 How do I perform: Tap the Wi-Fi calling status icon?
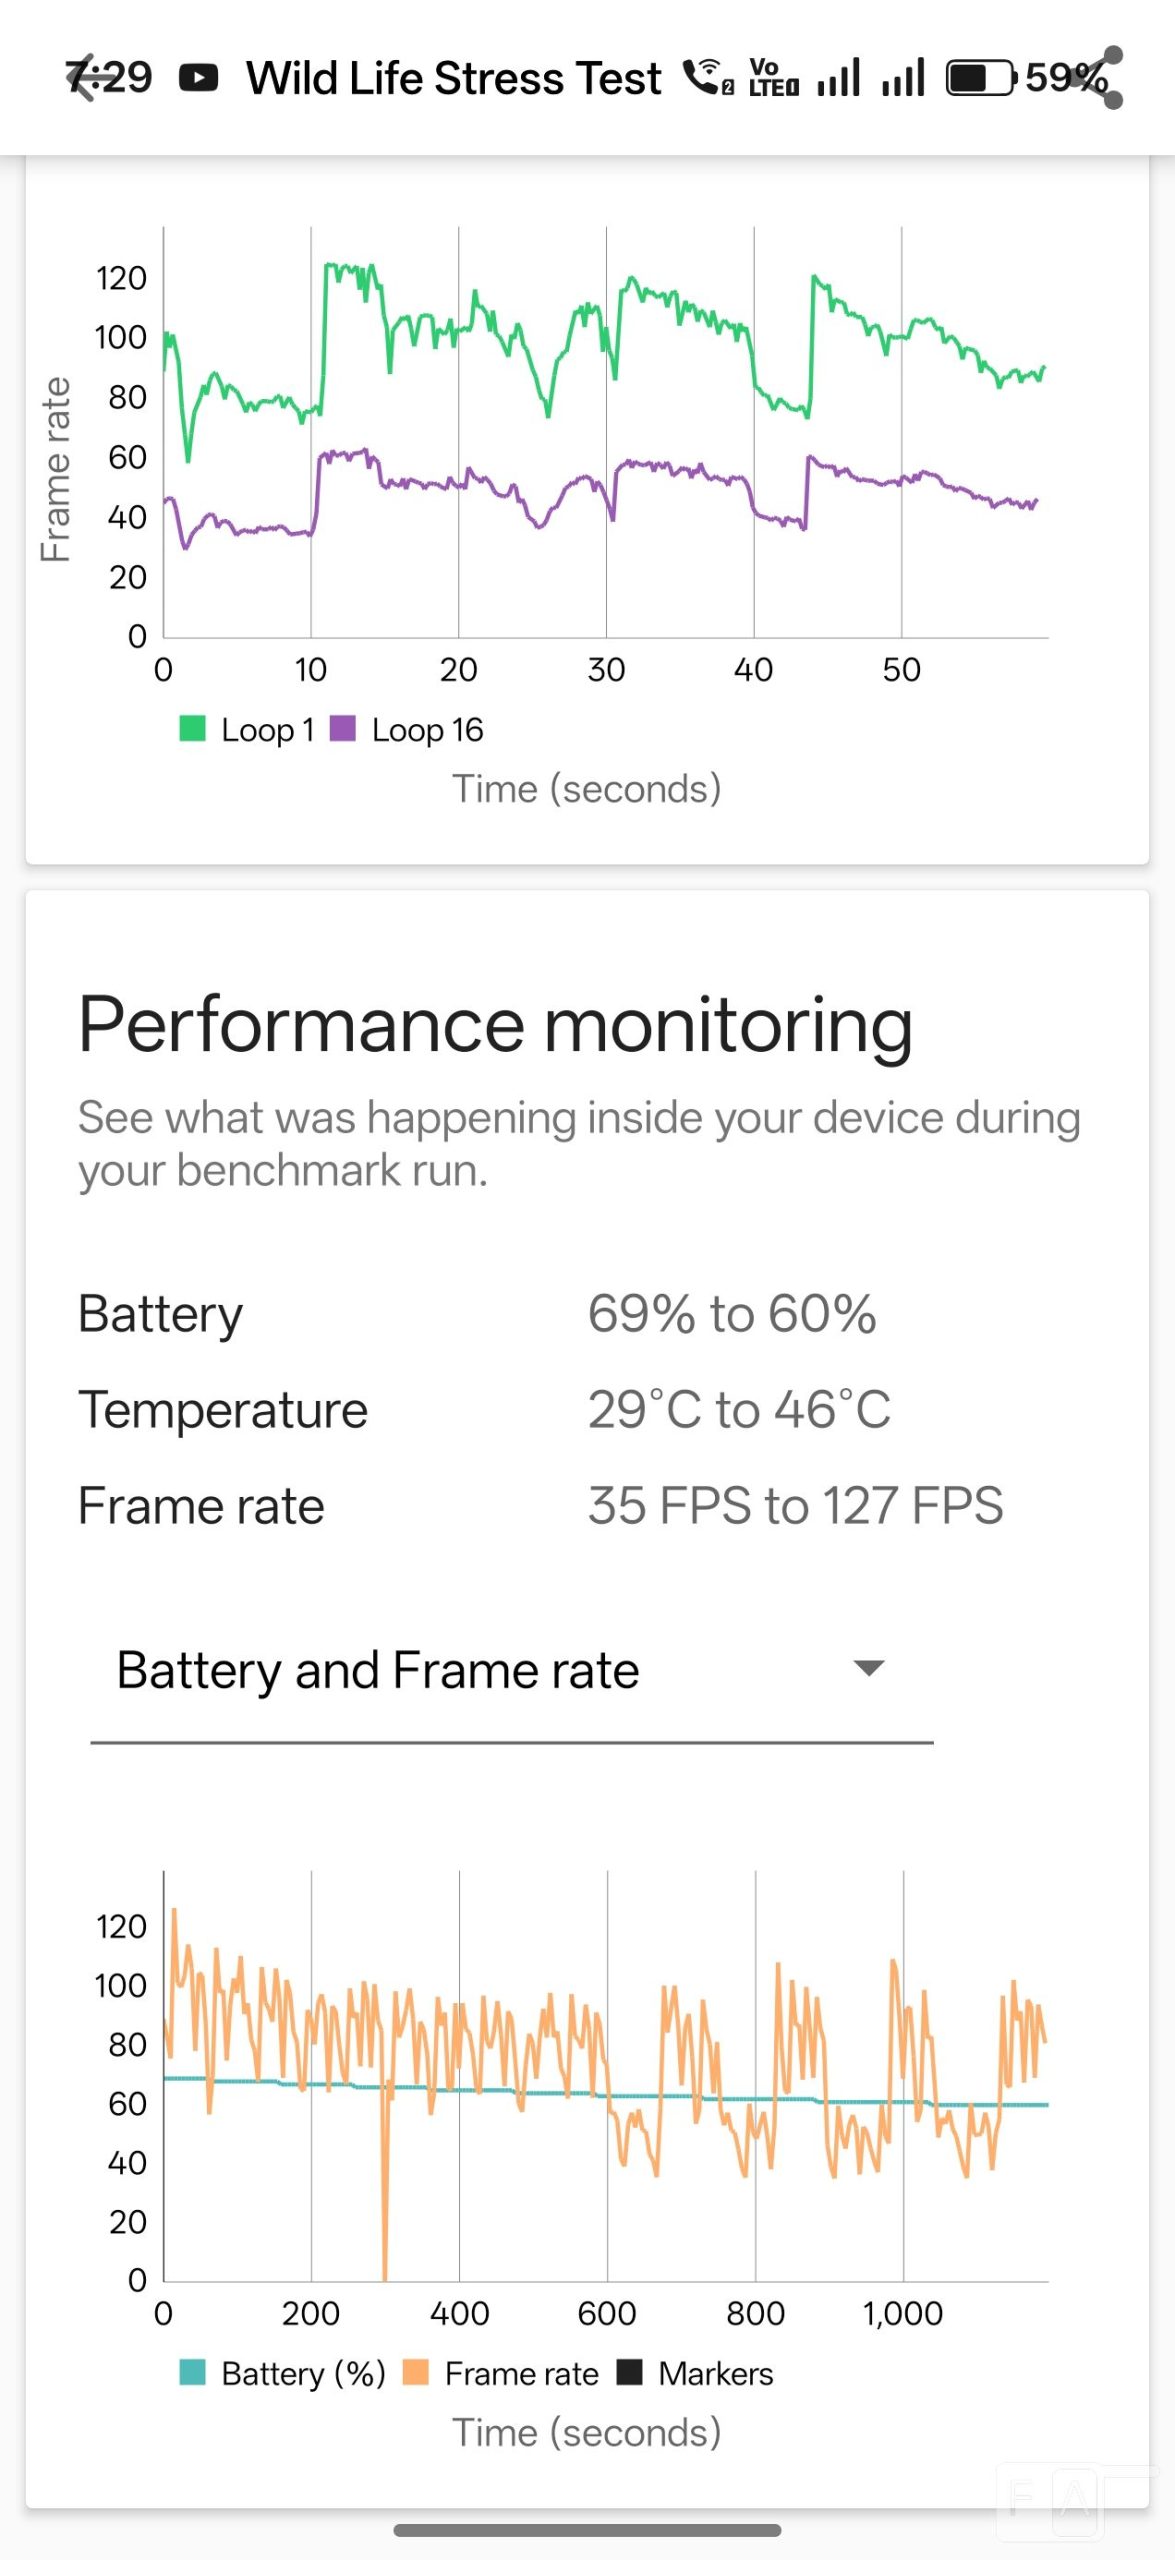pyautogui.click(x=708, y=78)
